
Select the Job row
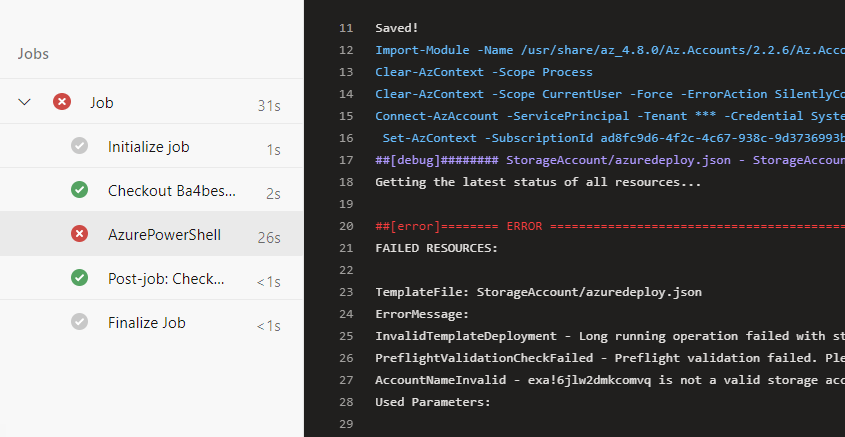coord(151,101)
